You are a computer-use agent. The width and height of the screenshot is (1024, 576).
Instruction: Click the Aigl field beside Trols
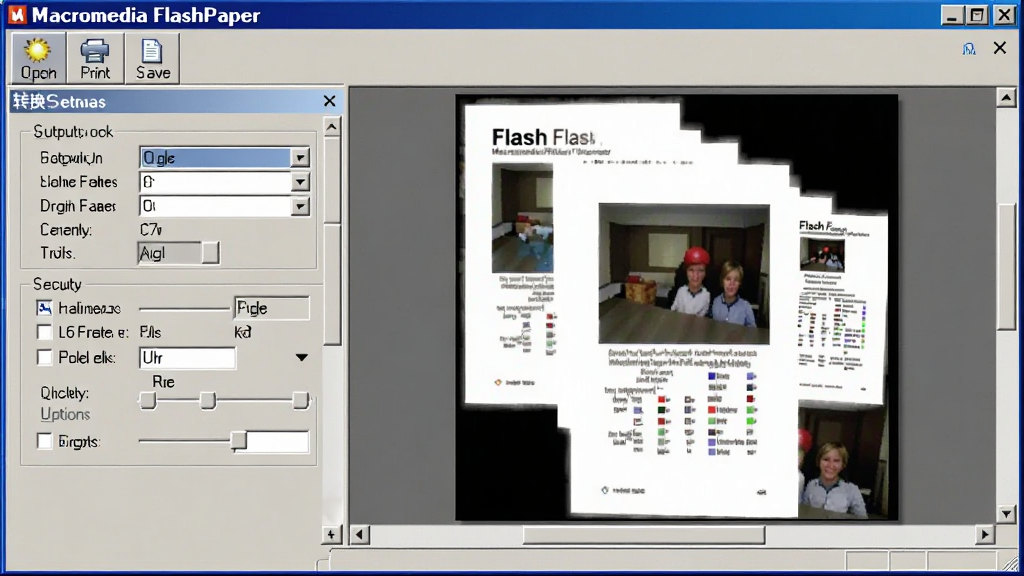pos(170,253)
